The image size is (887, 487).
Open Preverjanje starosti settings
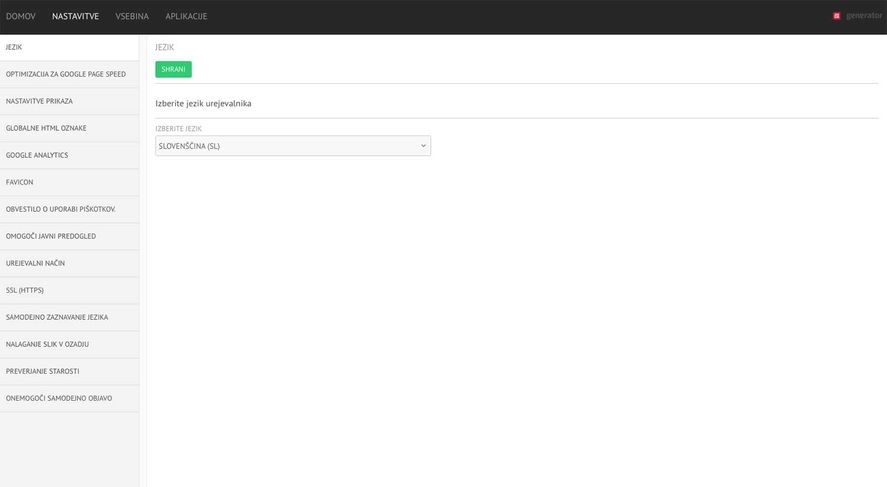[70, 372]
